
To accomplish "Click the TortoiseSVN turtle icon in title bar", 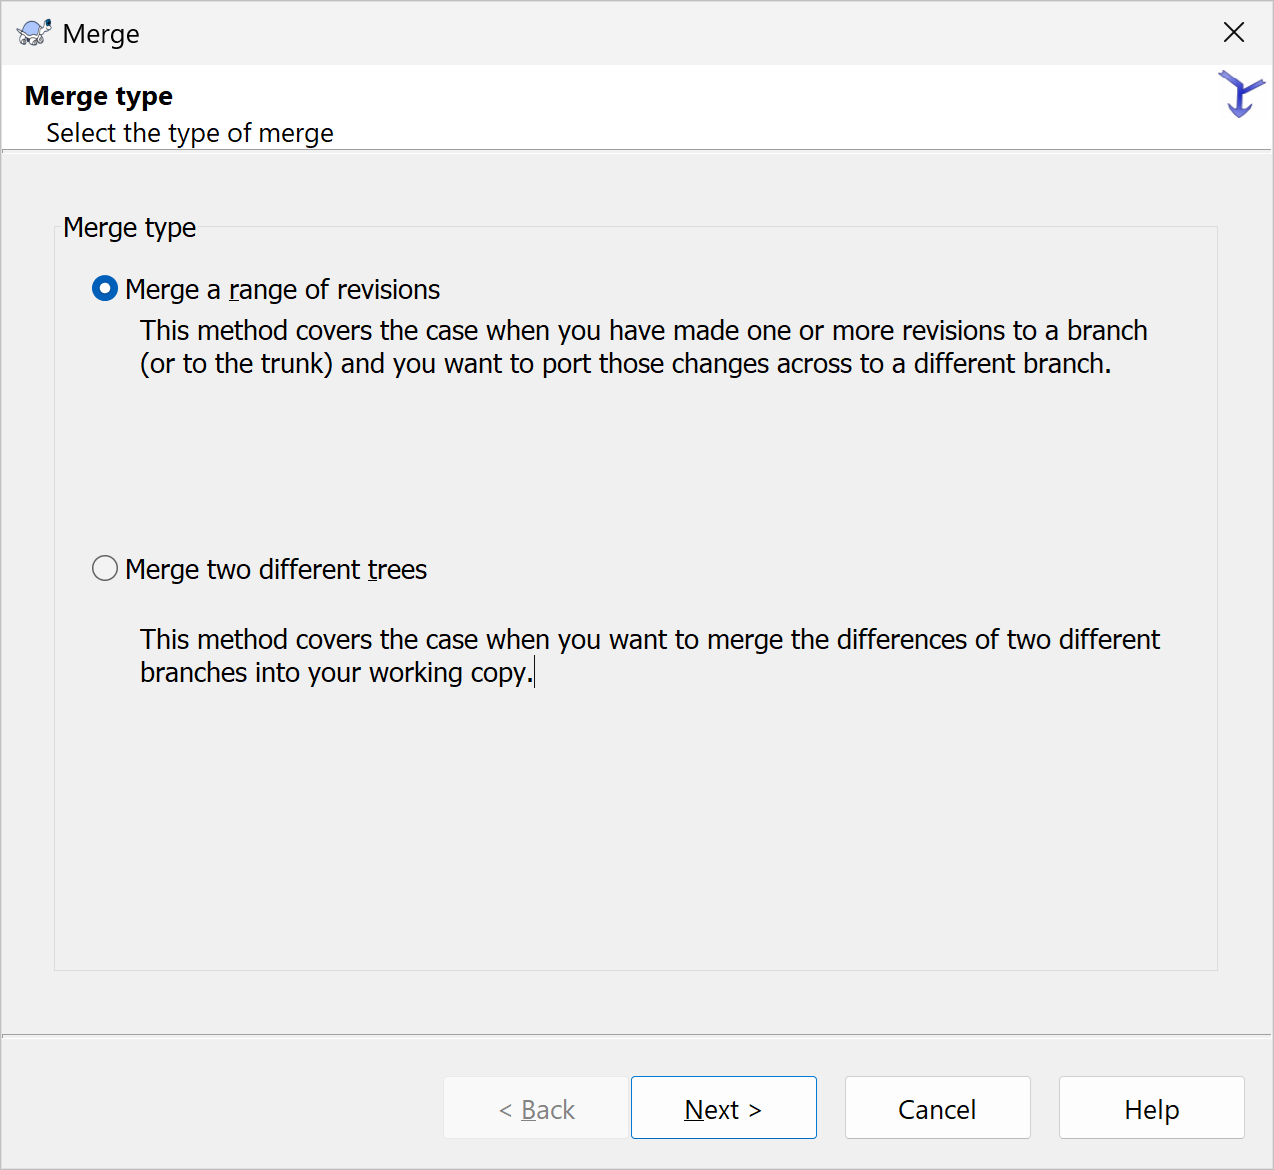I will coord(34,33).
